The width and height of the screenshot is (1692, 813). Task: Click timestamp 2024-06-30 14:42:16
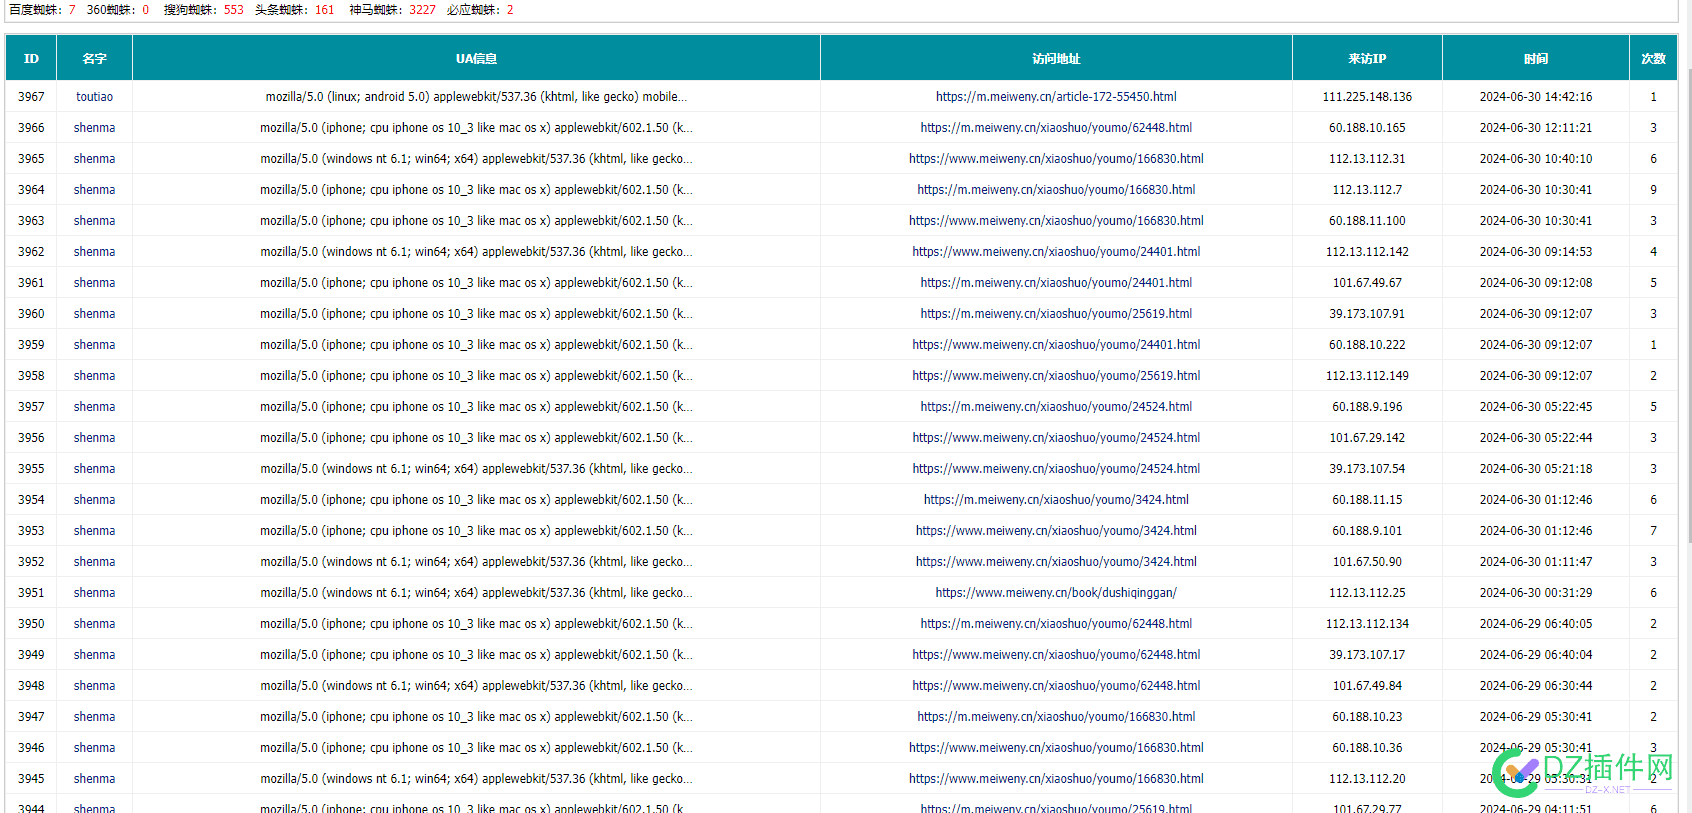point(1536,97)
